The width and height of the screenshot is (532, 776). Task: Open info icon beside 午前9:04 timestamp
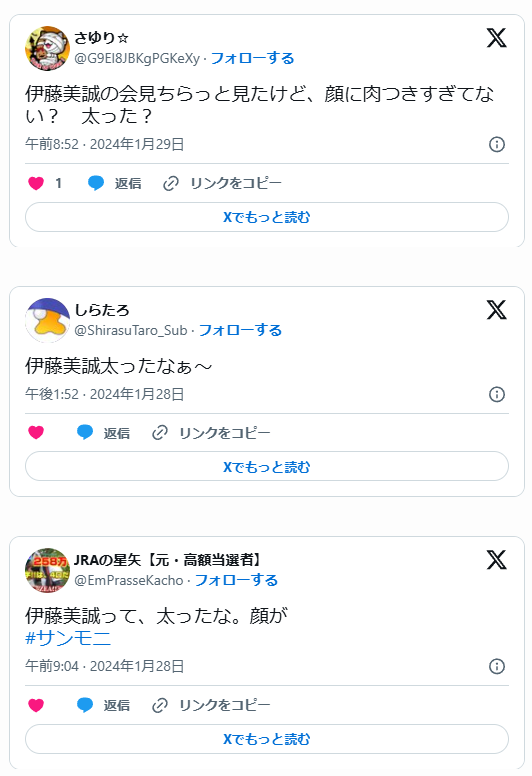tap(497, 666)
